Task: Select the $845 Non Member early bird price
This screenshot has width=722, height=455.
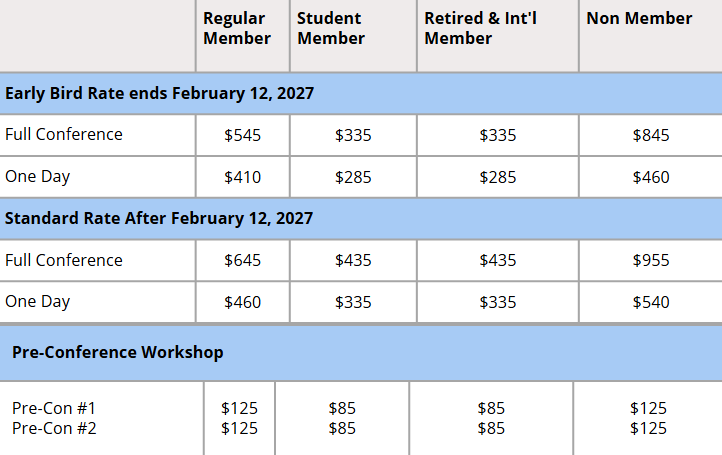Action: click(651, 135)
